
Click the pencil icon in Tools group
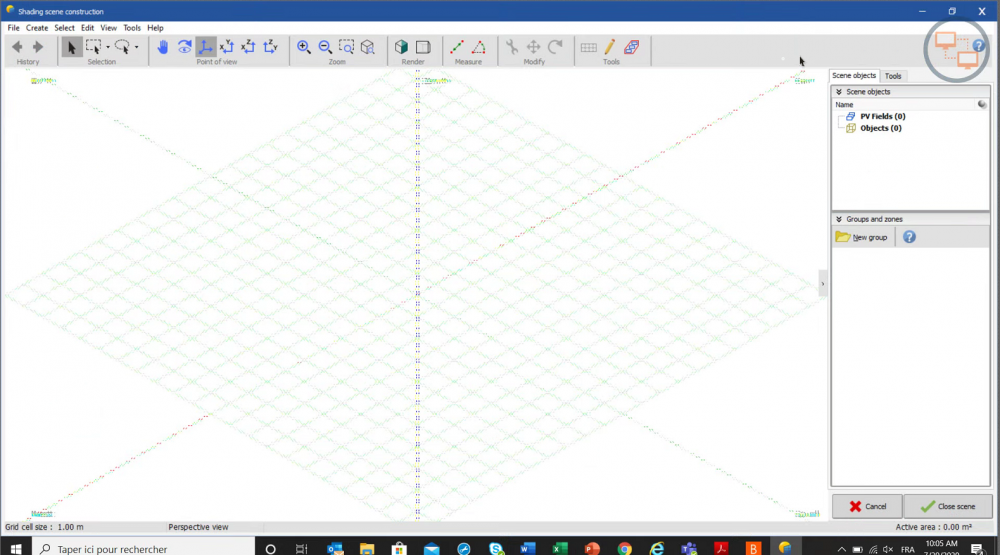(610, 47)
